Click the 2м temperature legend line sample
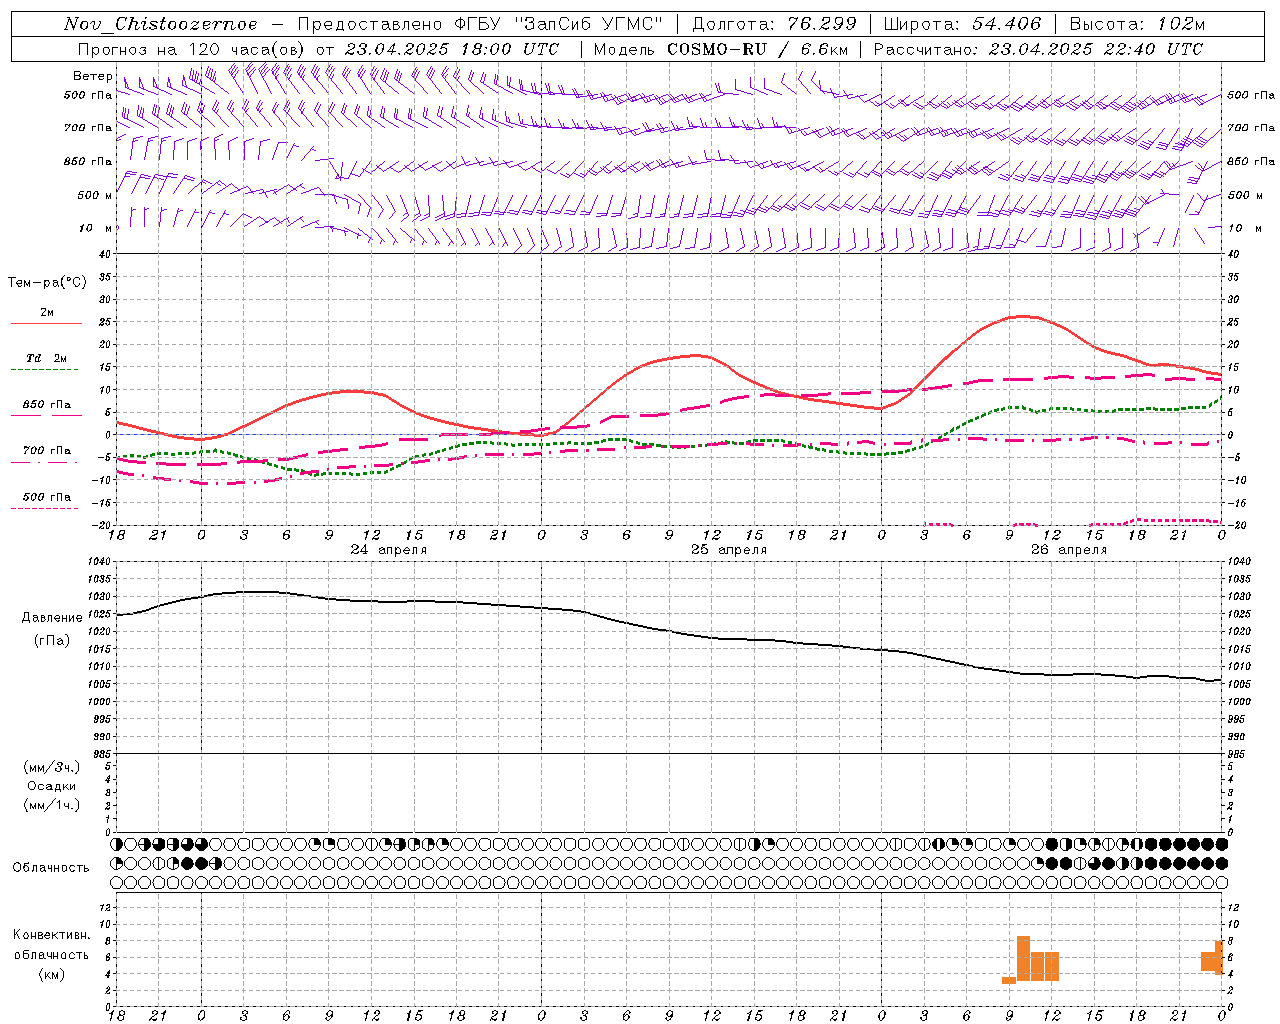The image size is (1280, 1024). (x=46, y=324)
